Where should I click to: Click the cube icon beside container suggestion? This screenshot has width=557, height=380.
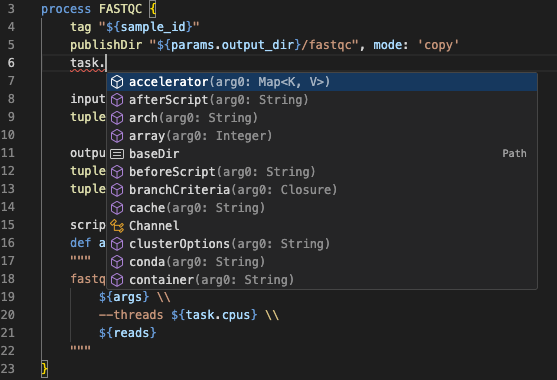(117, 280)
